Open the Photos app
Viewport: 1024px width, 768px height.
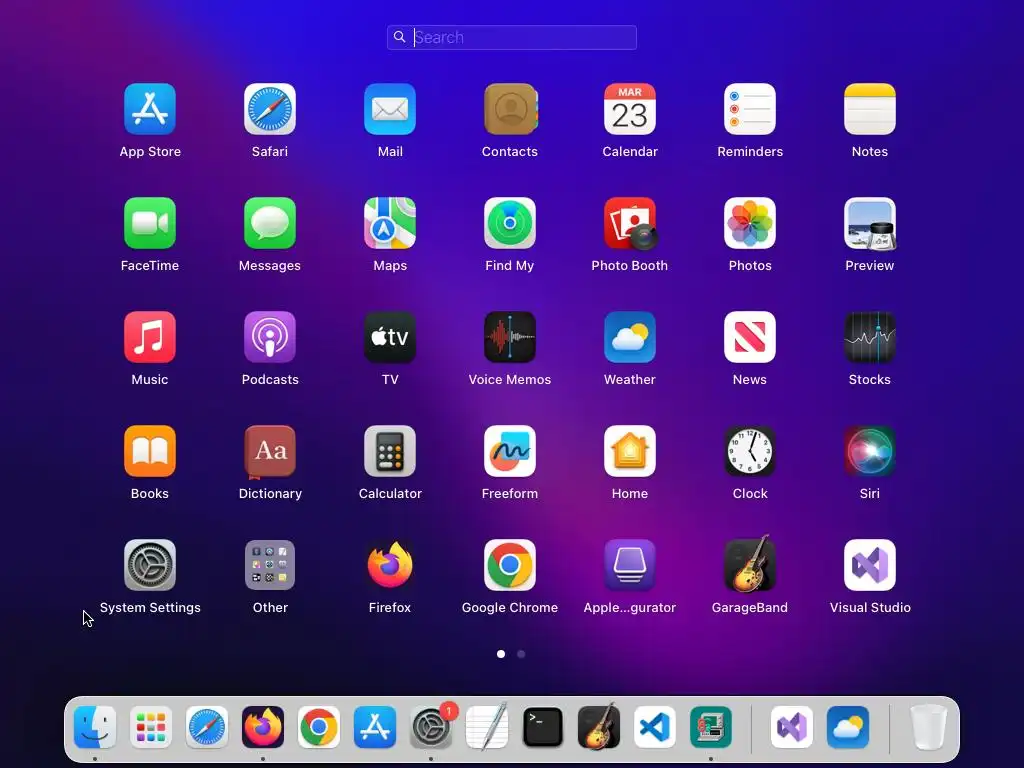point(750,223)
